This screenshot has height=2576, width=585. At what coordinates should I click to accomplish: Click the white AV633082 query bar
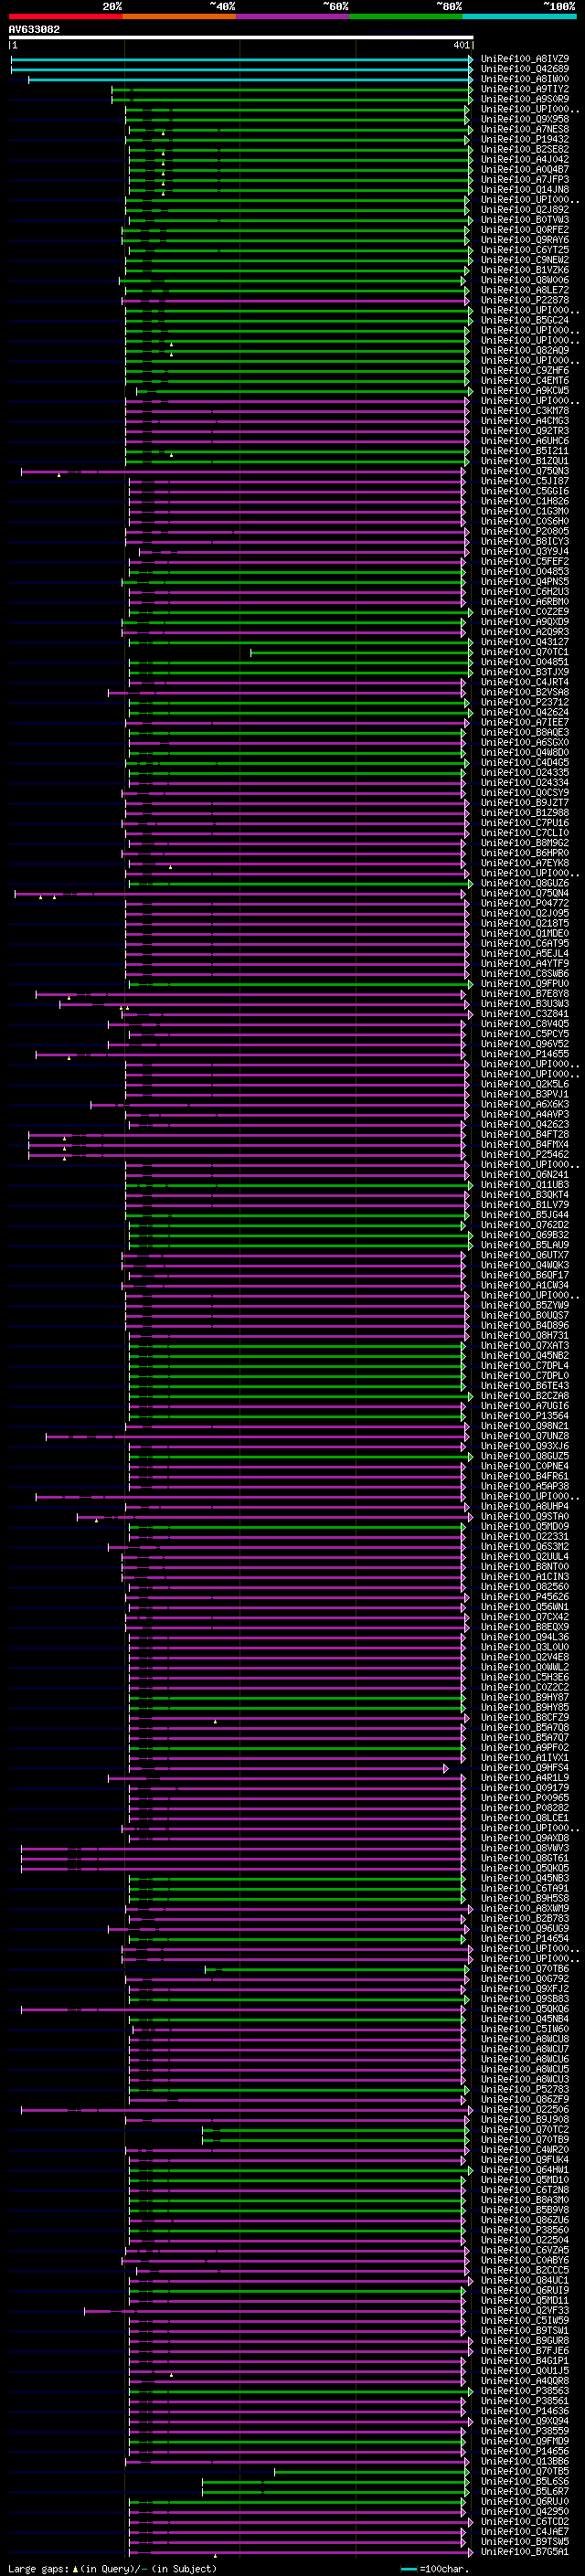pos(241,37)
